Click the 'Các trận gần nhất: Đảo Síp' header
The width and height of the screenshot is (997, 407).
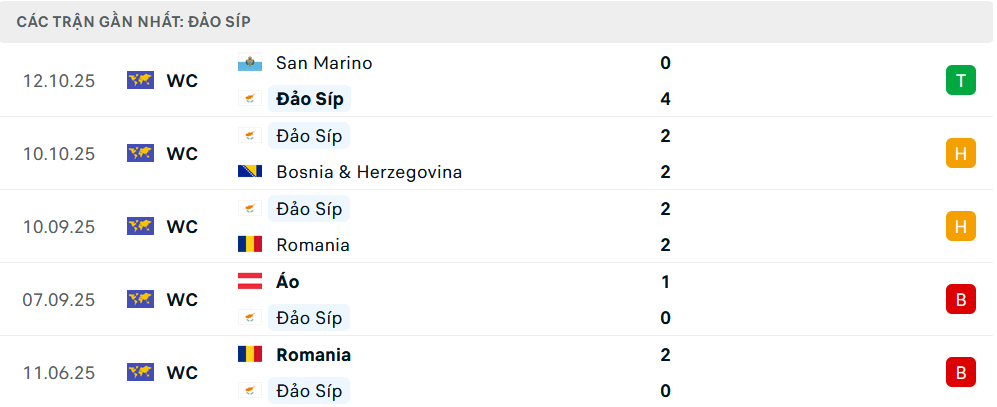pos(133,21)
